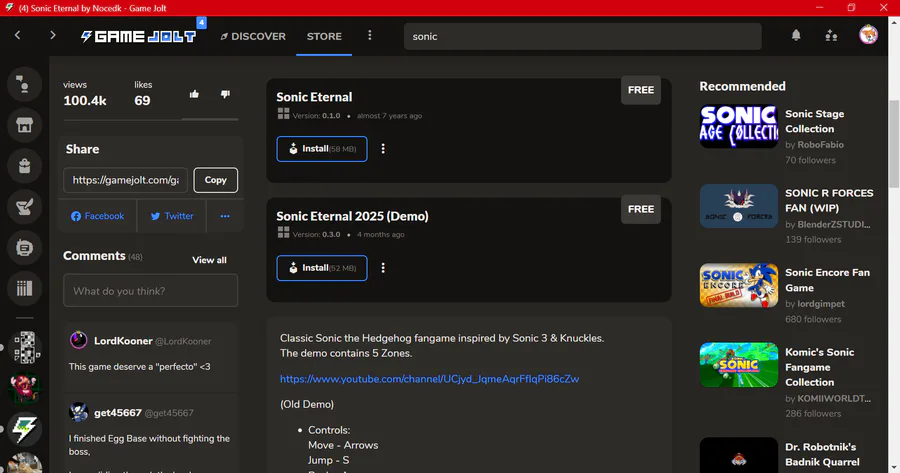Click FREE badge on Sonic Eternal 2025
900x473 pixels.
point(641,209)
